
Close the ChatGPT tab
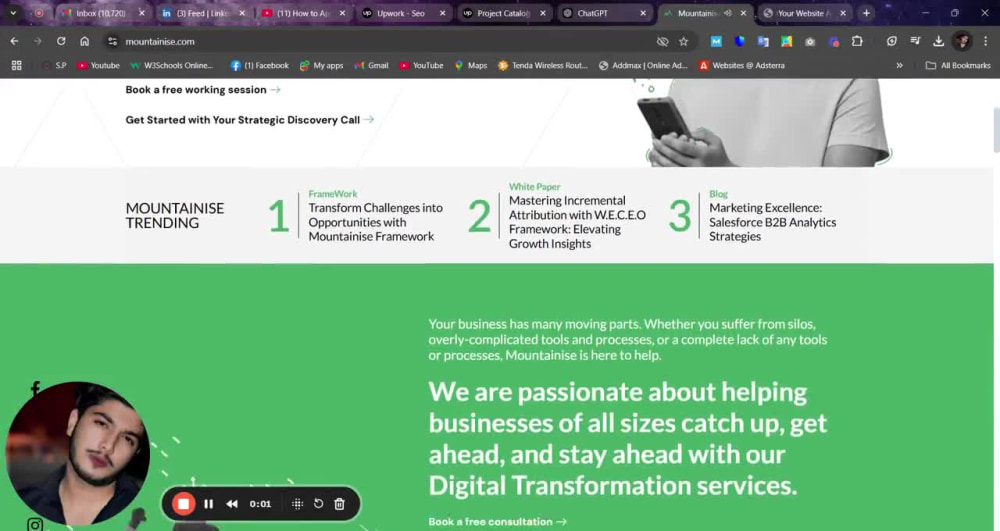(x=643, y=13)
